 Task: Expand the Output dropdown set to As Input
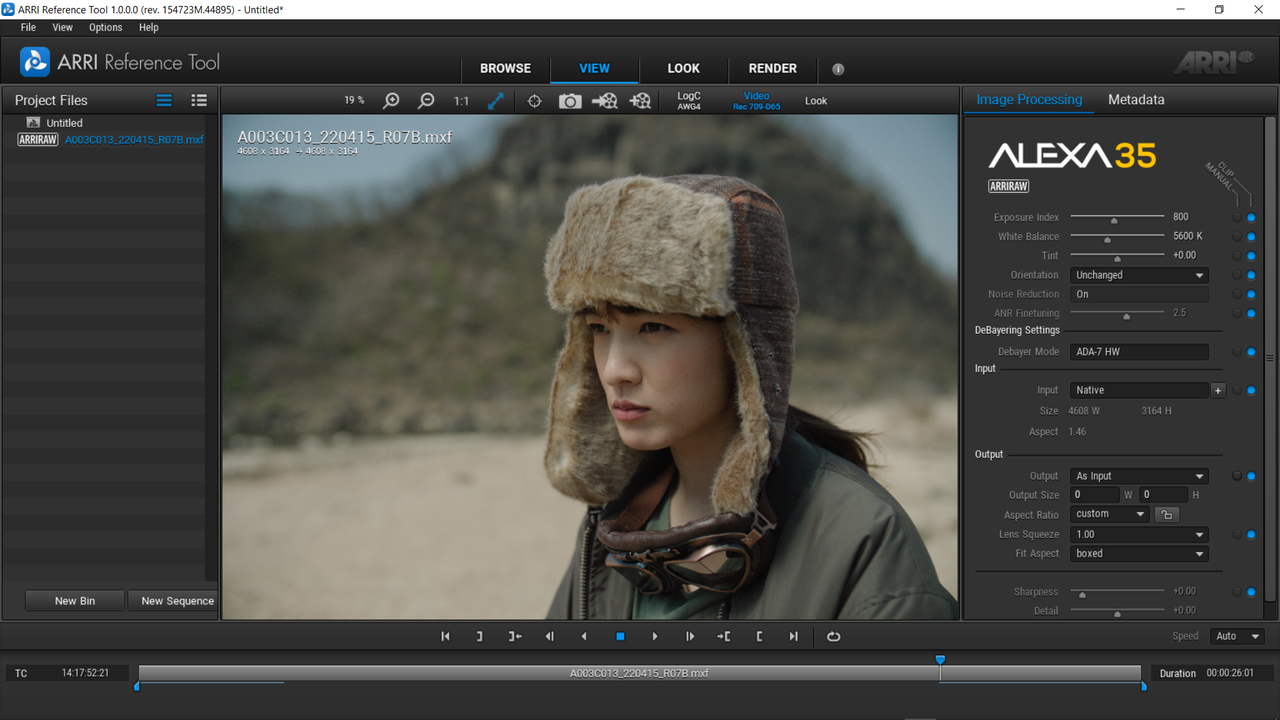pyautogui.click(x=1139, y=476)
